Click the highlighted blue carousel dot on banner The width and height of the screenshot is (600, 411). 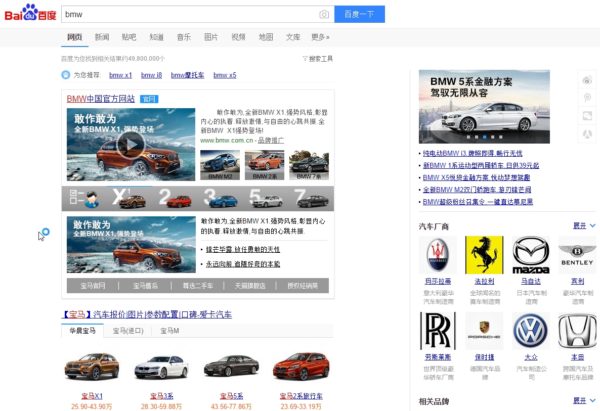484,137
